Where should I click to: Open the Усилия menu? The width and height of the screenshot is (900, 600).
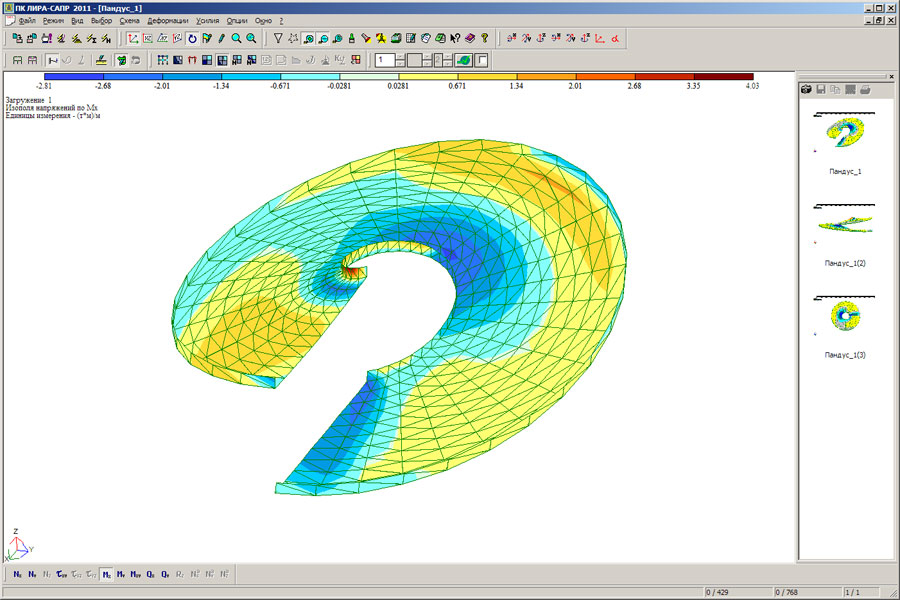point(209,20)
